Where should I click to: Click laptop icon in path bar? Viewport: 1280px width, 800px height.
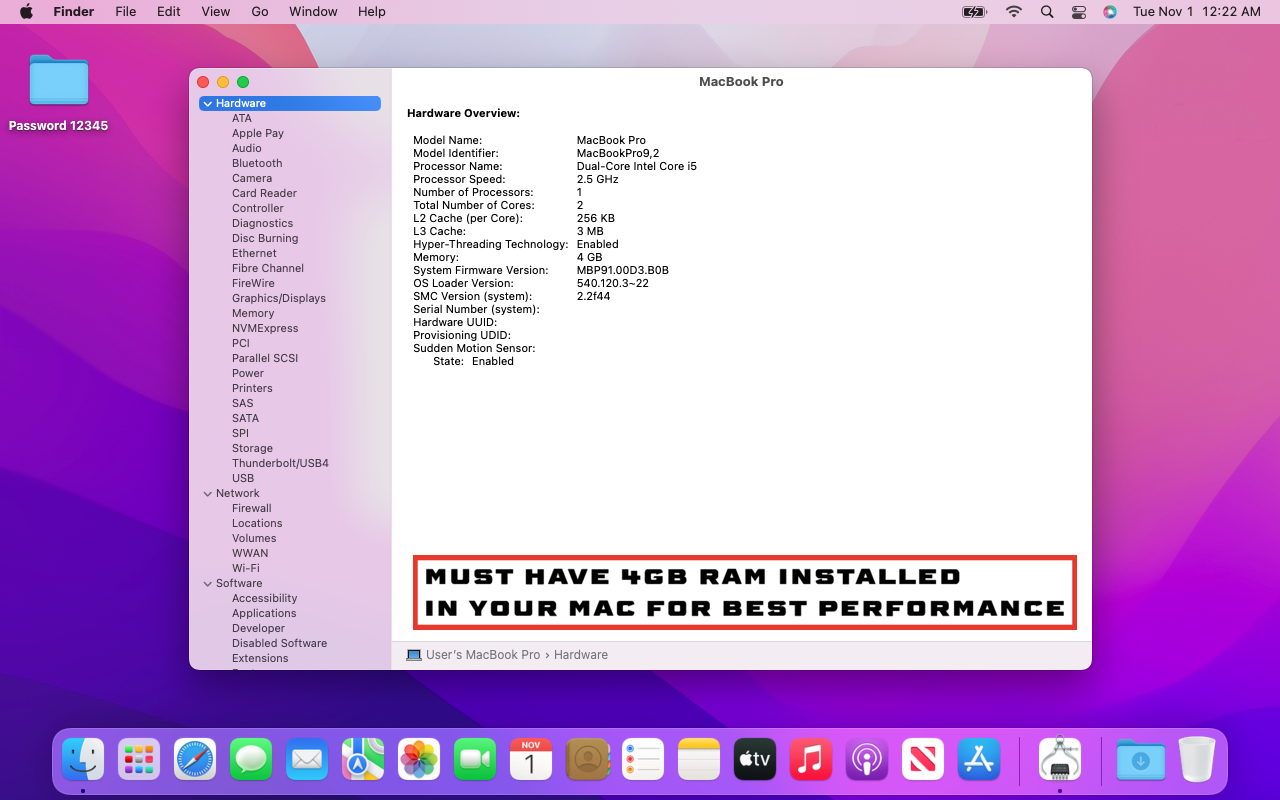tap(414, 655)
